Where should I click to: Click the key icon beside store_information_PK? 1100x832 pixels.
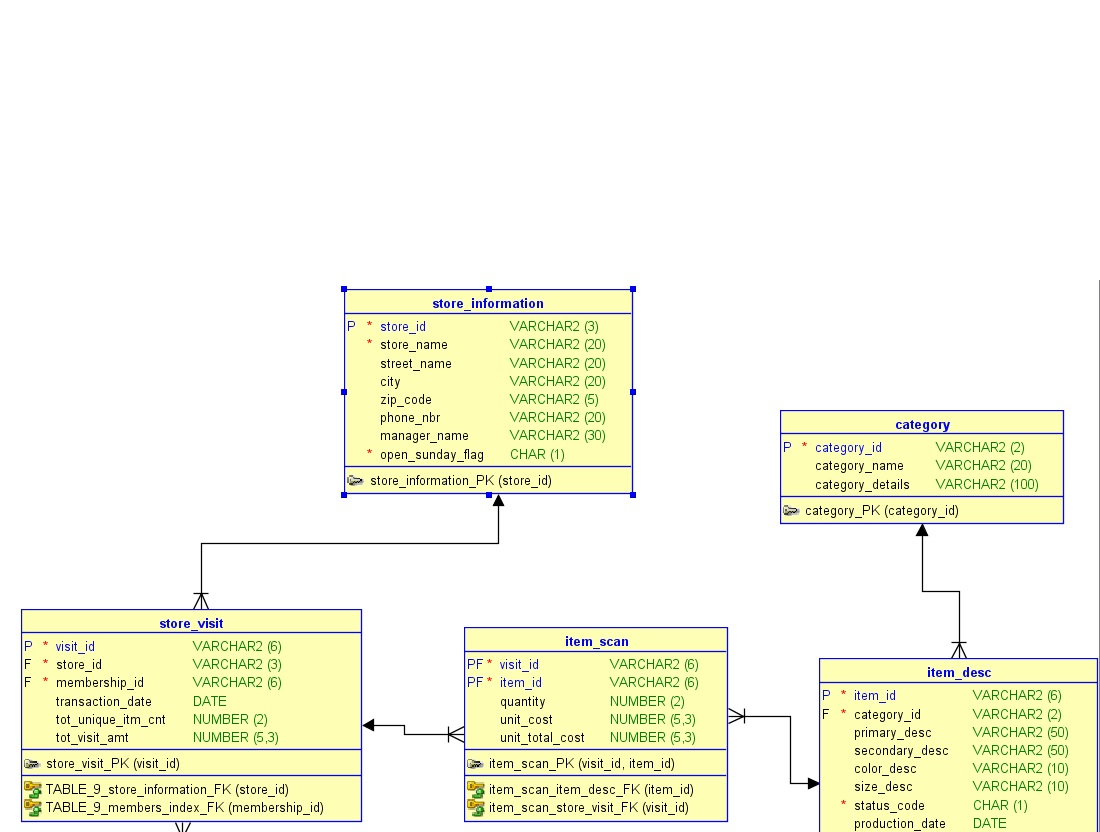(355, 480)
